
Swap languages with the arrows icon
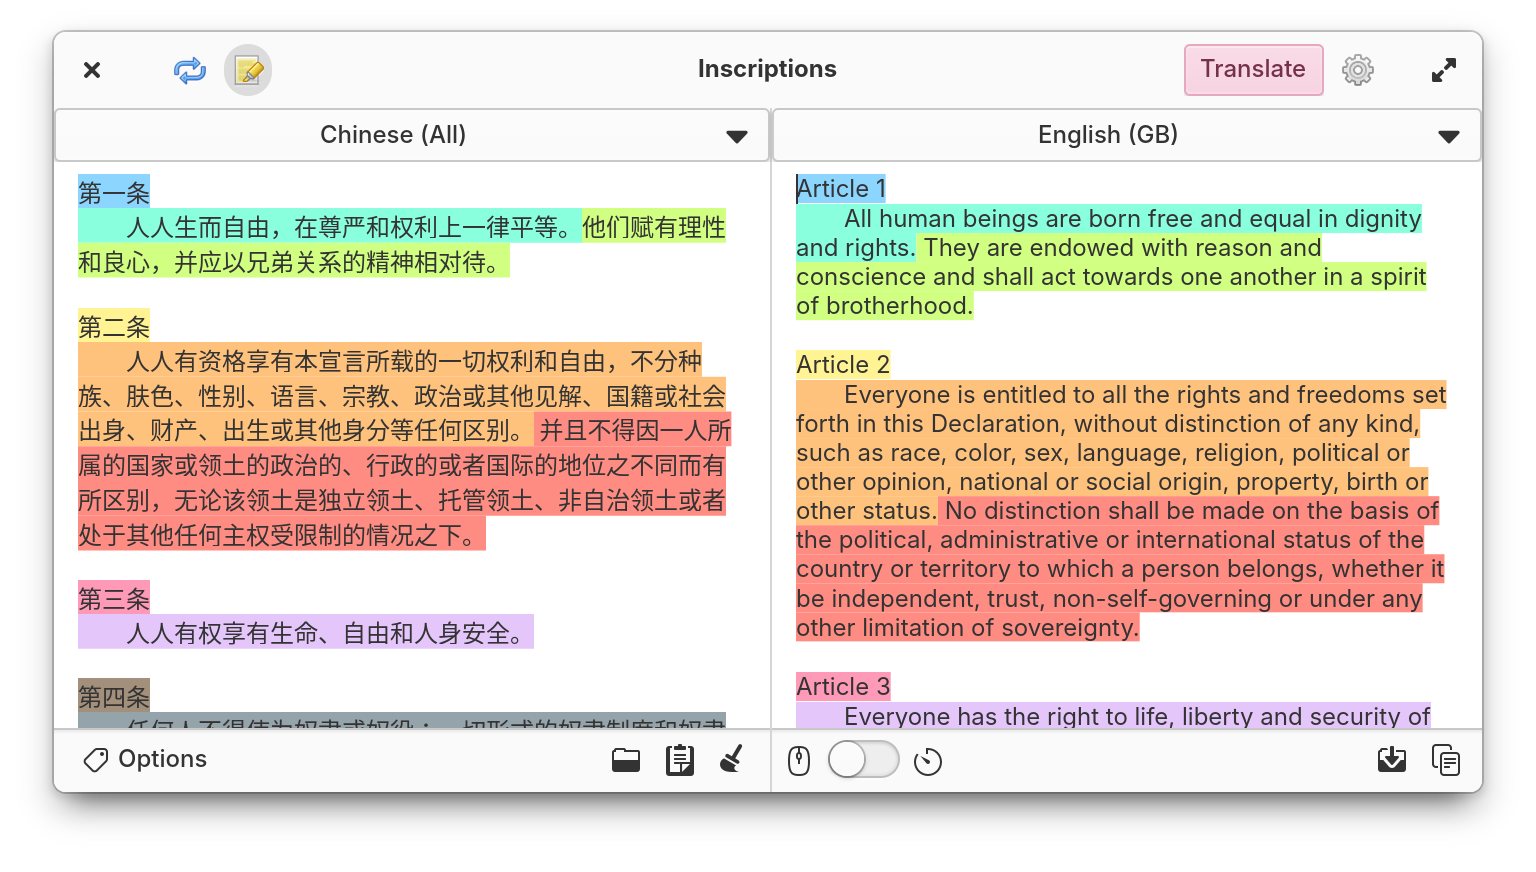[x=189, y=70]
